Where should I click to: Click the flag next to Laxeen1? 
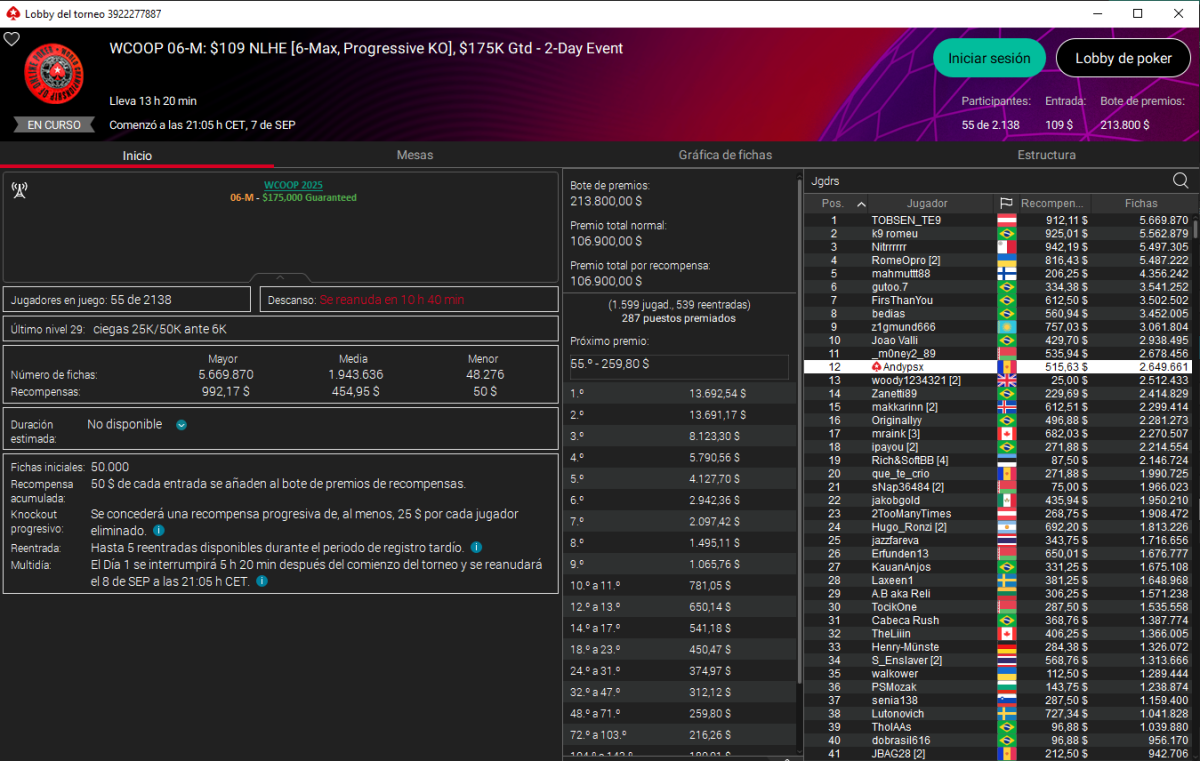click(x=1006, y=580)
